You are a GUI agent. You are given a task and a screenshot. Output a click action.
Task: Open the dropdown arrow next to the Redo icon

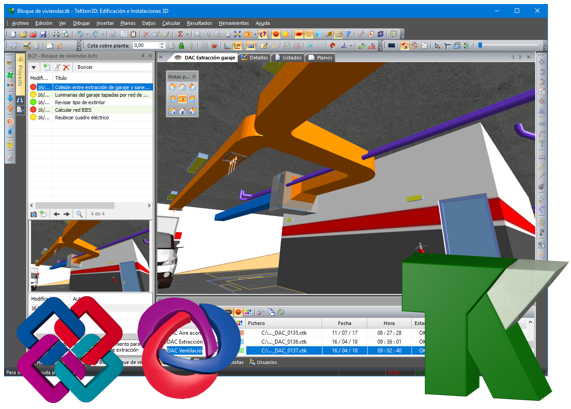pyautogui.click(x=103, y=35)
